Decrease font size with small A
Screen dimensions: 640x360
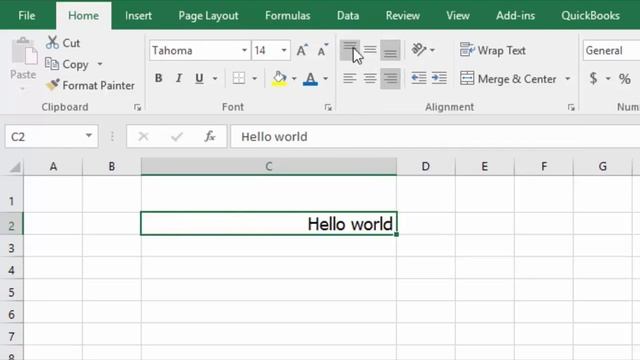[322, 50]
